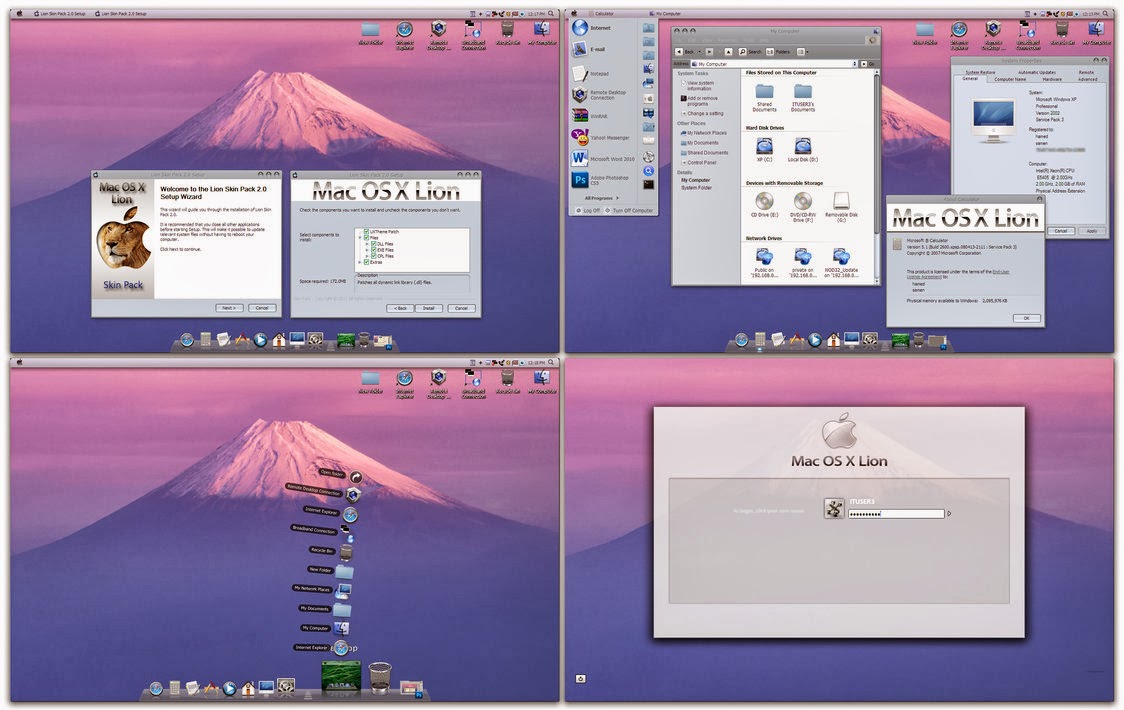Launch Notepad from the Start menu
The width and height of the screenshot is (1124, 710).
tap(591, 73)
